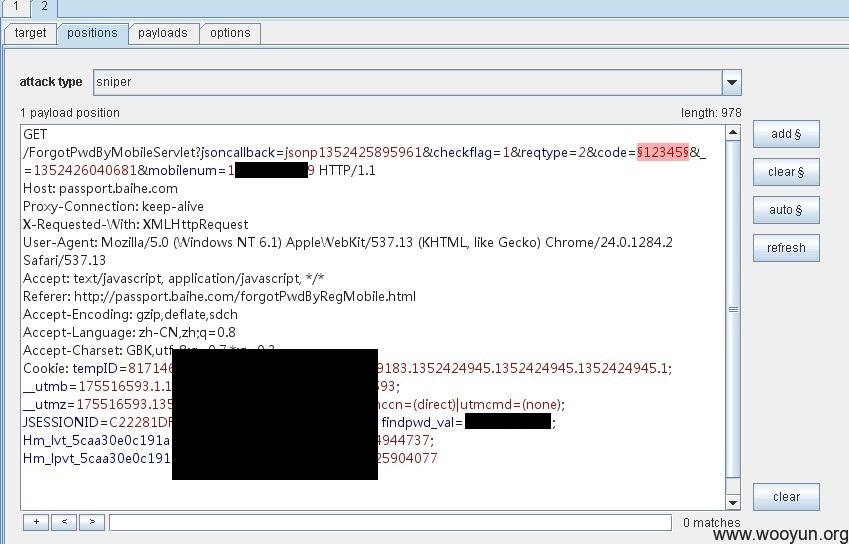Image resolution: width=849 pixels, height=544 pixels.
Task: Click the Safari/537.13 text
Action: pyautogui.click(x=64, y=260)
